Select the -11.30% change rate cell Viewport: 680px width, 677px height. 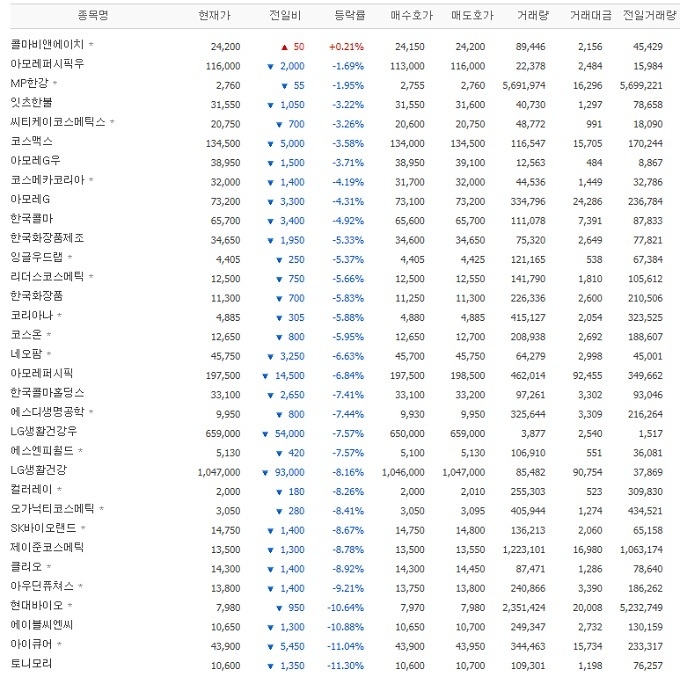(x=346, y=665)
